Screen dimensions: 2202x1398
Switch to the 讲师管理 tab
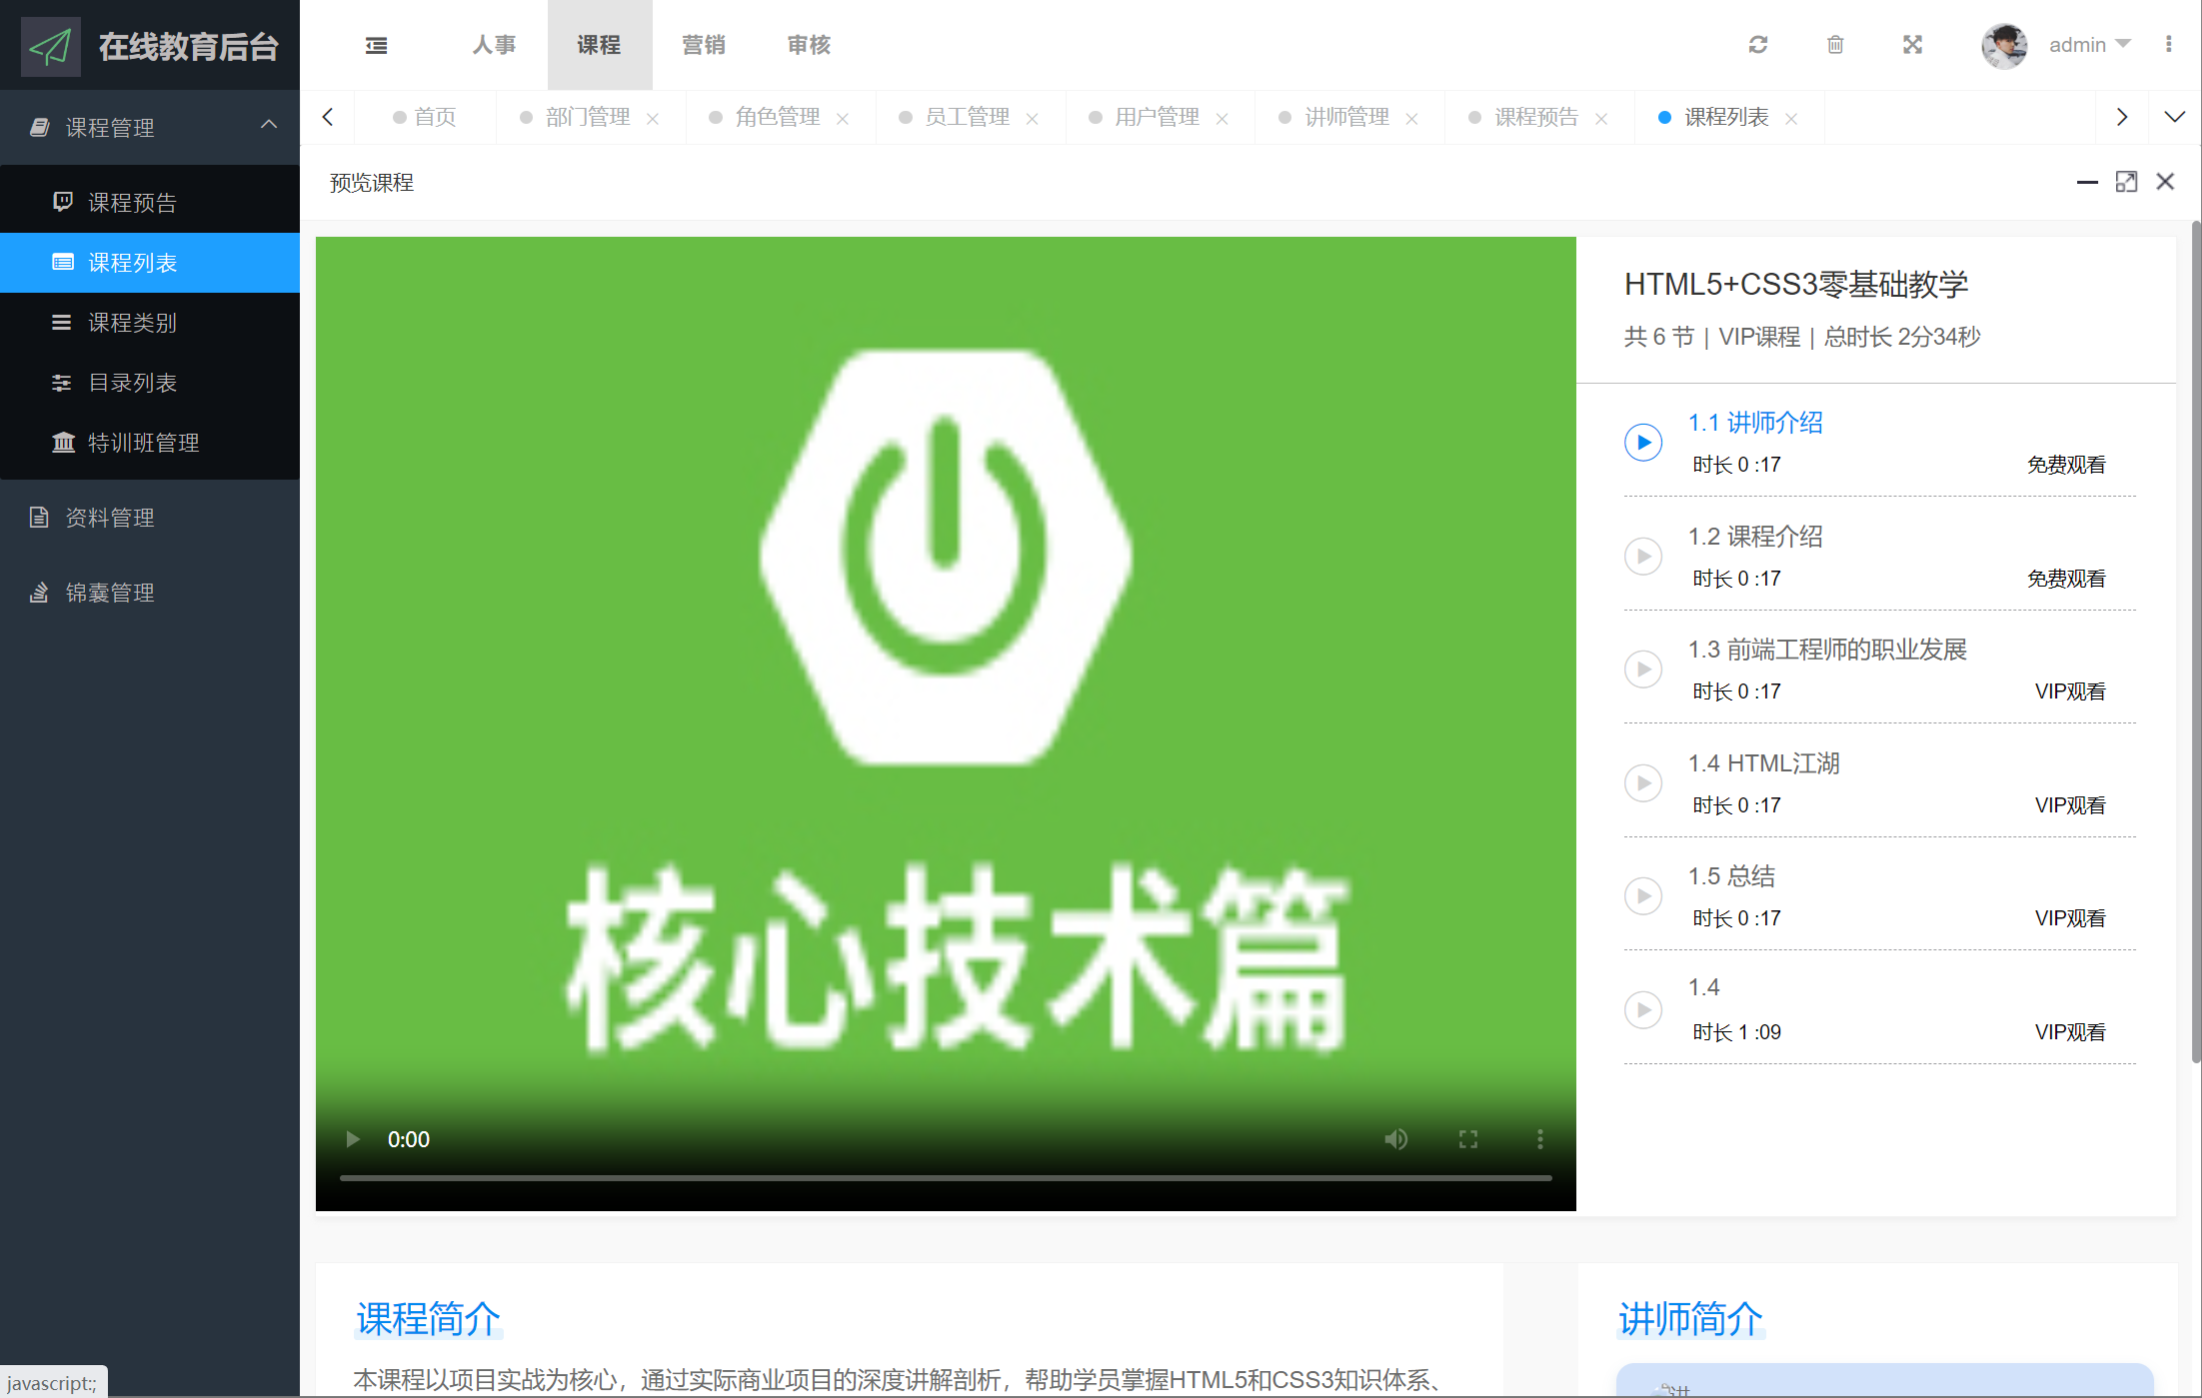tap(1346, 117)
